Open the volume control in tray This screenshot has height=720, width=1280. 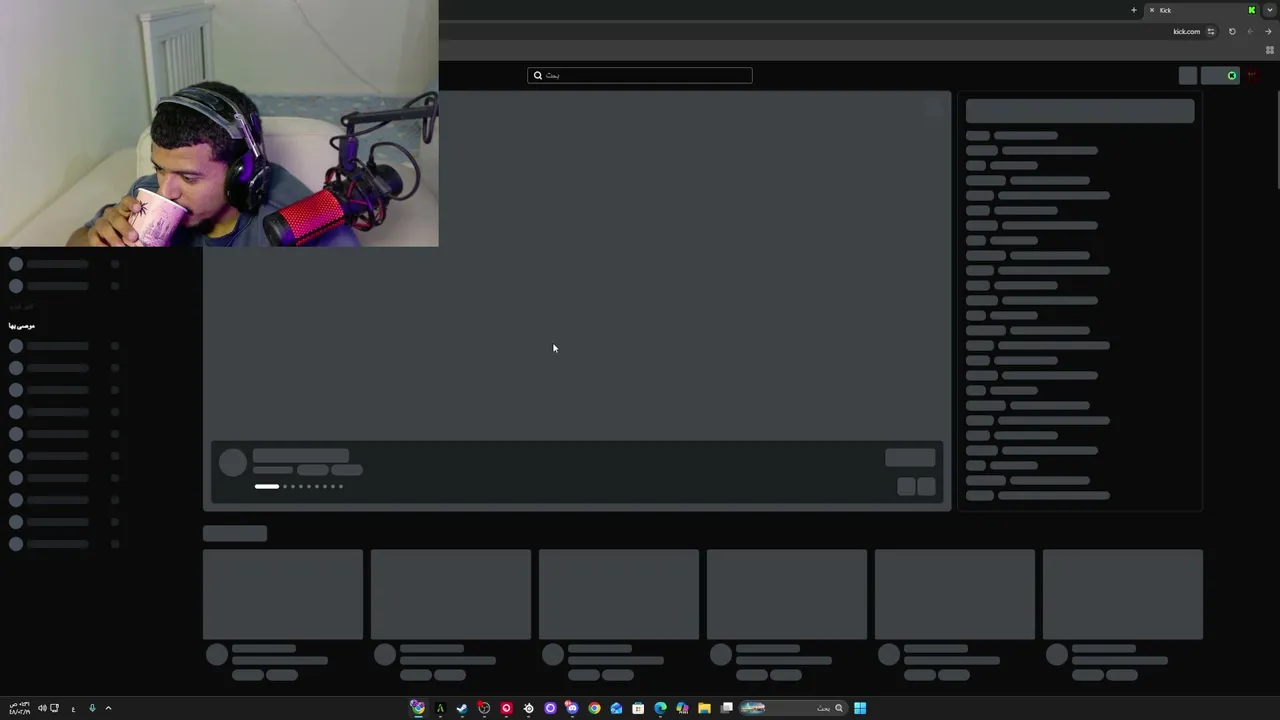point(42,708)
